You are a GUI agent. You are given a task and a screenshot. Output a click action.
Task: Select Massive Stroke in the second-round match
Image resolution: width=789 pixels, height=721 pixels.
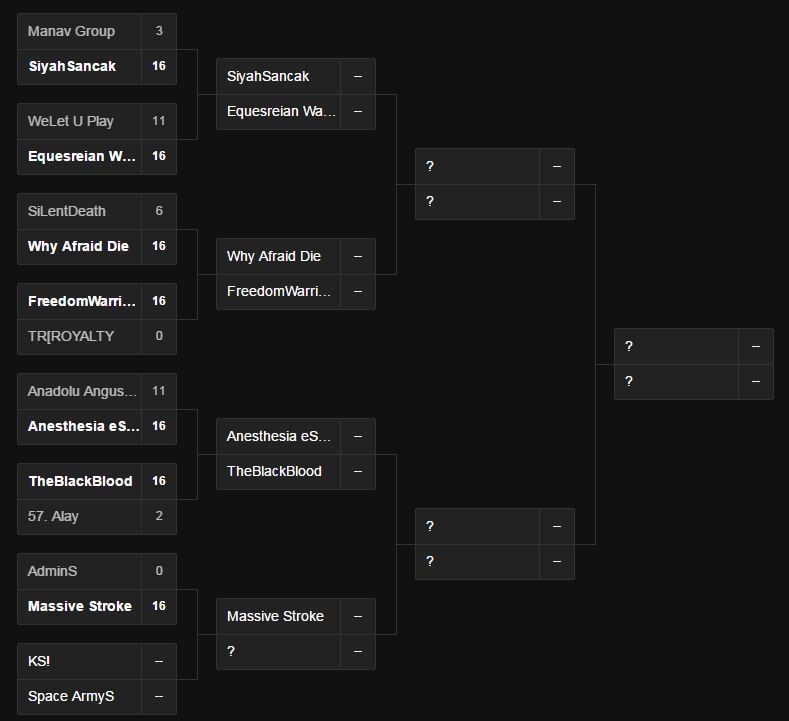(x=275, y=616)
